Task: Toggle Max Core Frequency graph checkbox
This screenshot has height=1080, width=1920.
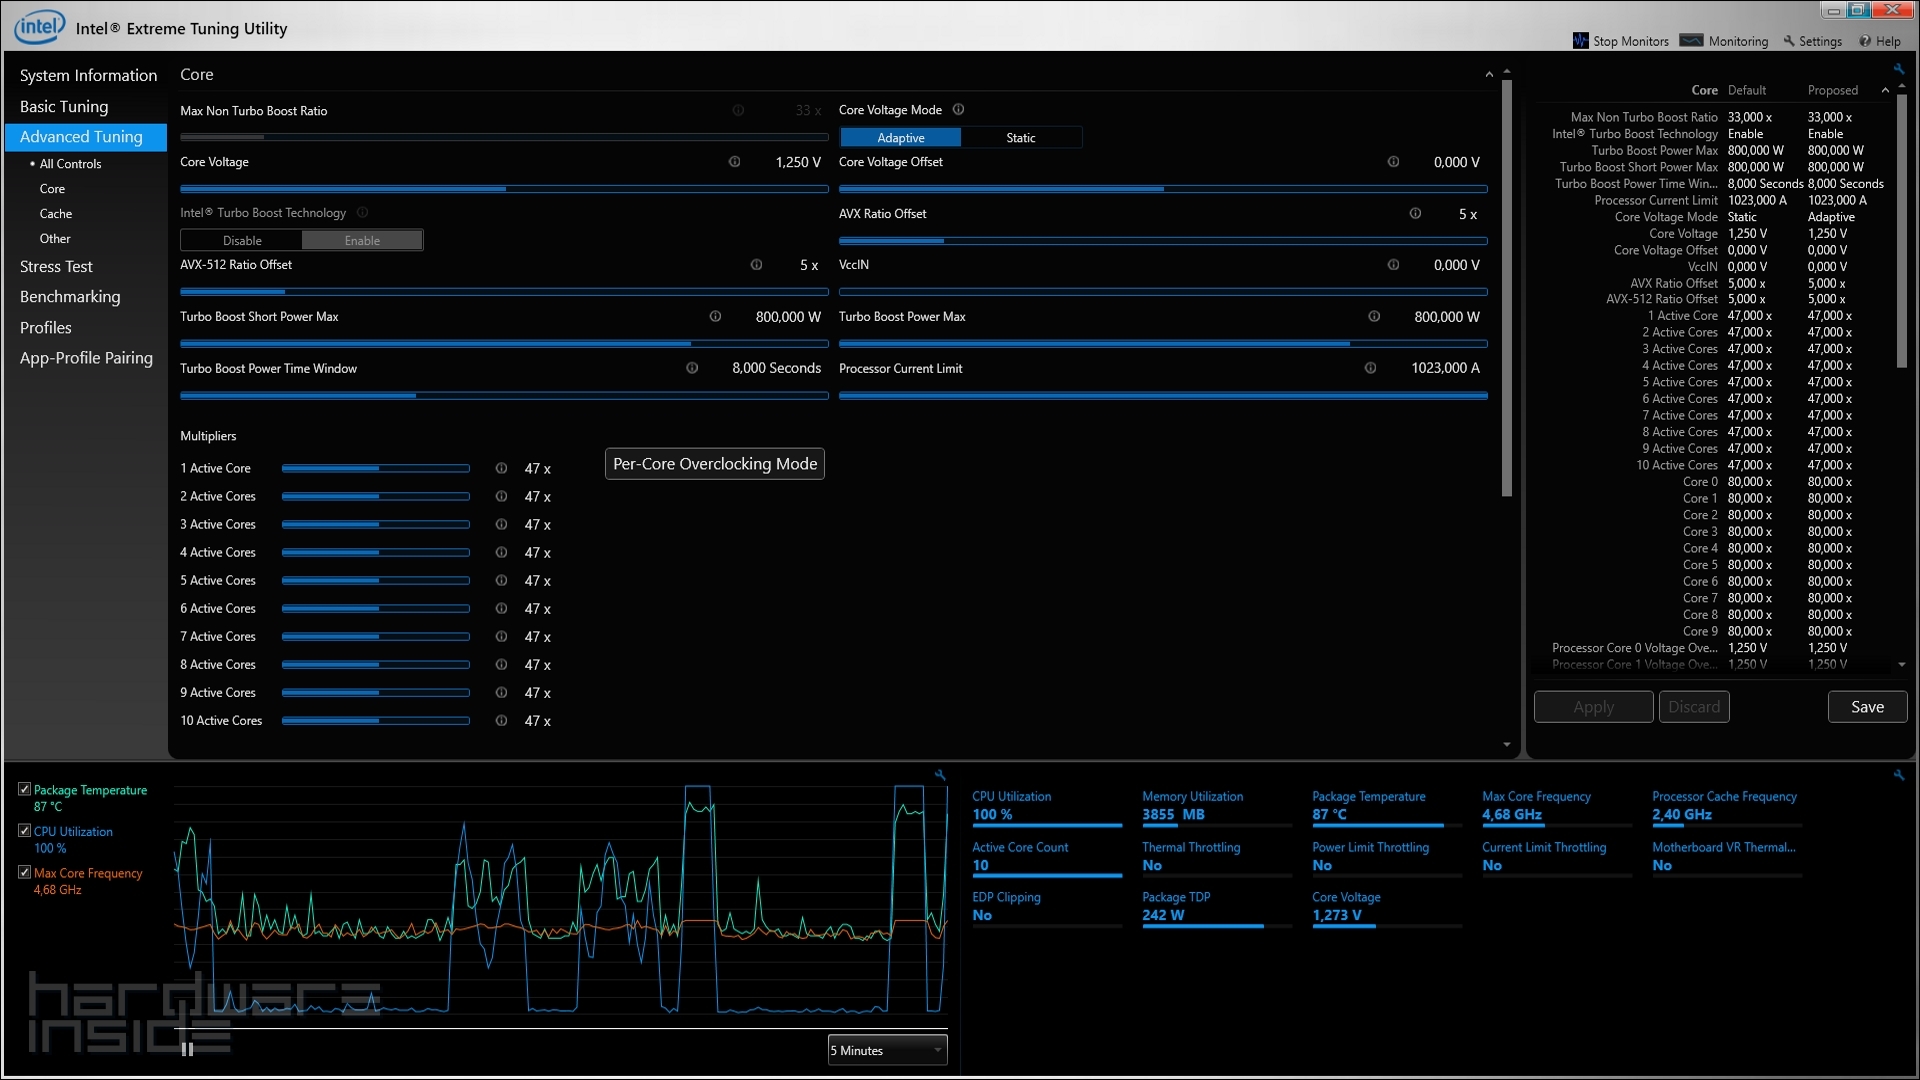Action: [x=25, y=872]
